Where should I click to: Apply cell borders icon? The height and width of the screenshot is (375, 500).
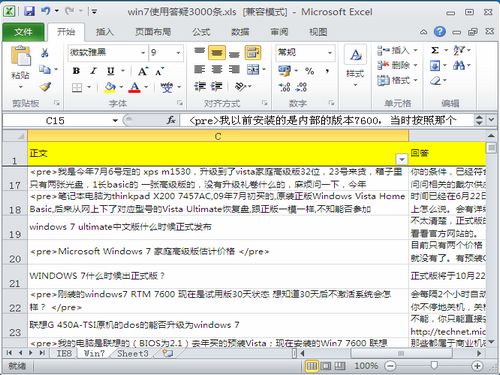[77, 87]
